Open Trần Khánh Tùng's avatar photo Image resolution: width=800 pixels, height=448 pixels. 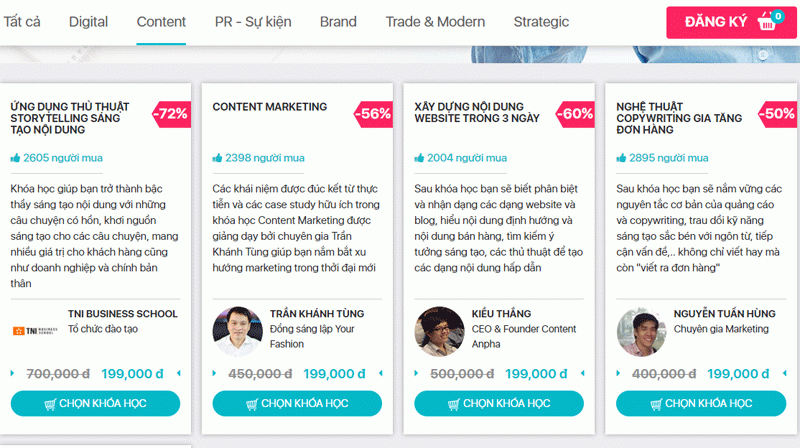point(237,331)
